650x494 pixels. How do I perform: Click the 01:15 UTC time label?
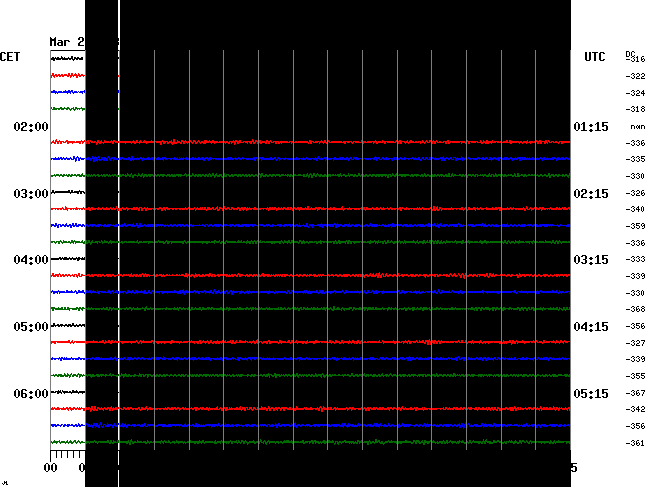(591, 126)
